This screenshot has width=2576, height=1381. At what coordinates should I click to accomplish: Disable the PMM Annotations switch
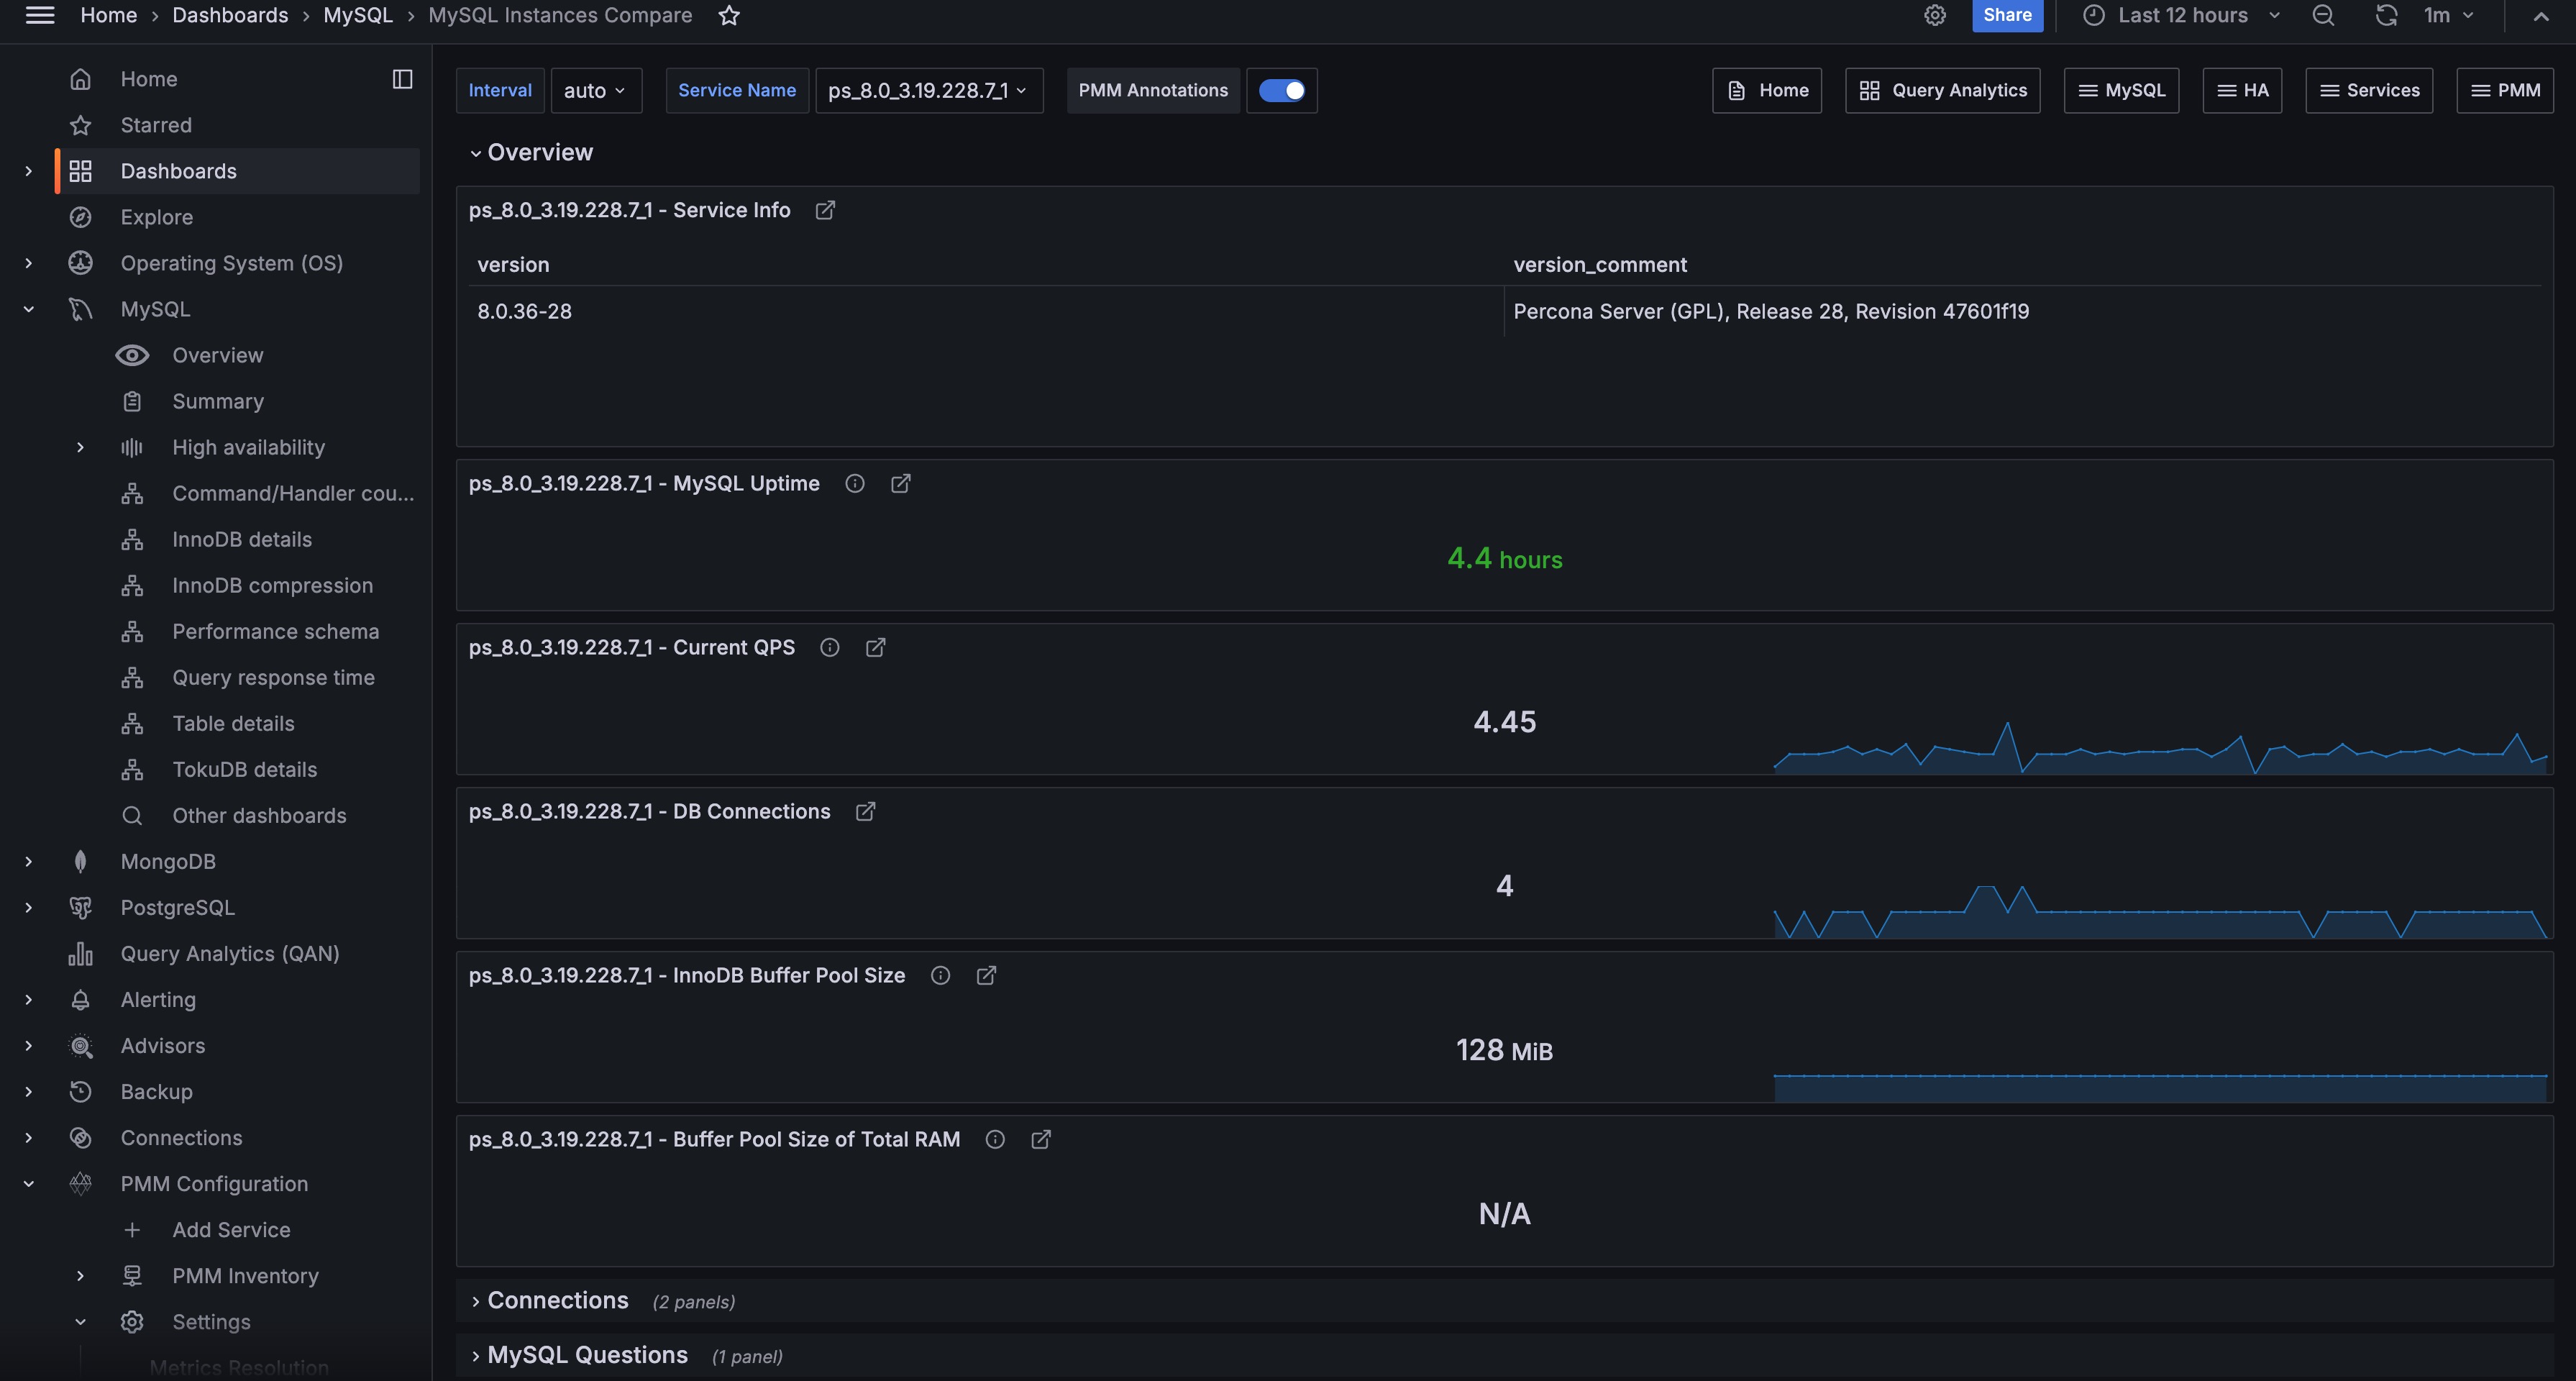(x=1281, y=91)
